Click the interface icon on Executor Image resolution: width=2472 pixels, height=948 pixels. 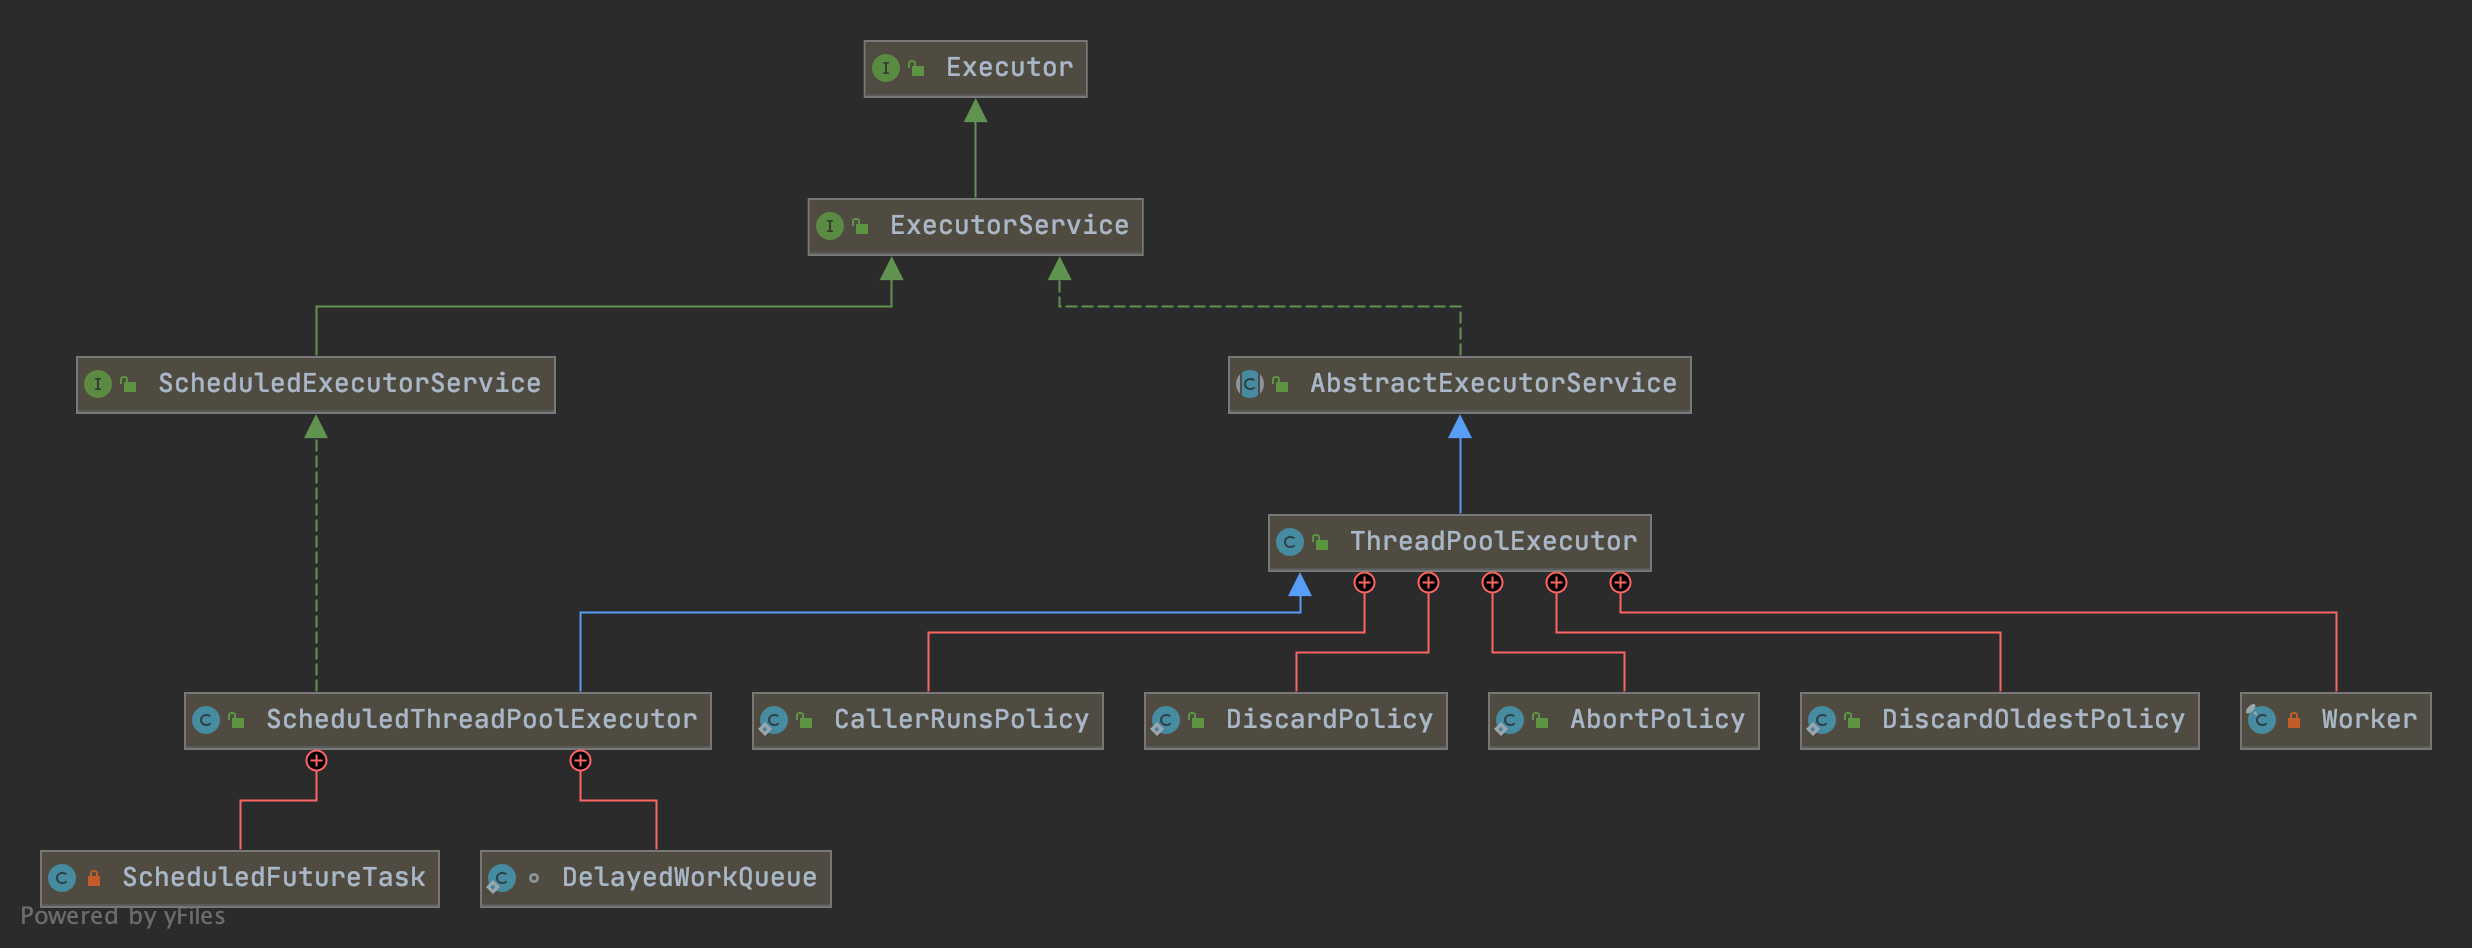tap(886, 68)
